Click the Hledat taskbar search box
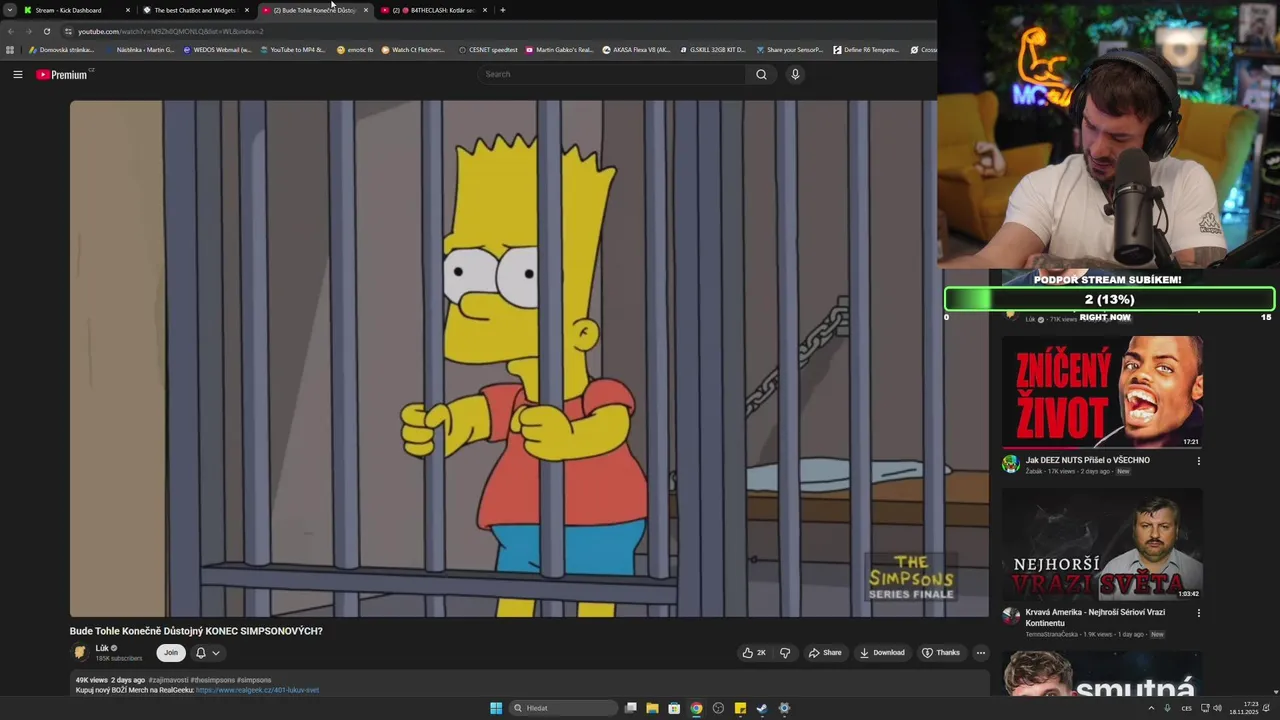Viewport: 1280px width, 720px height. click(x=563, y=708)
